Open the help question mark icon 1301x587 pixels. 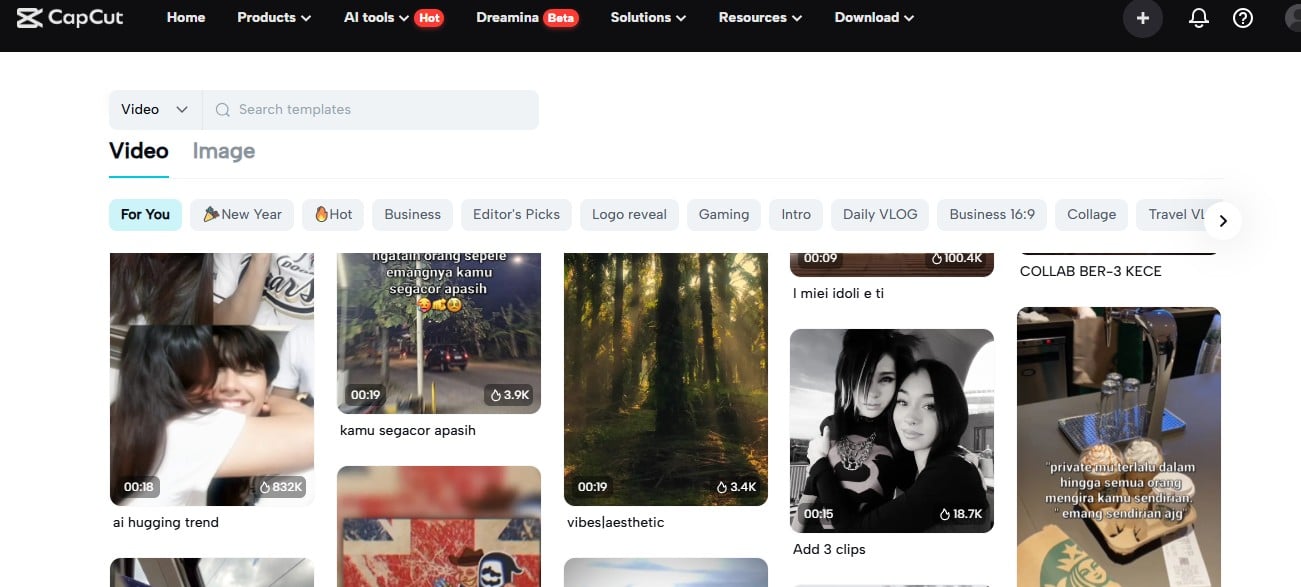pyautogui.click(x=1242, y=18)
